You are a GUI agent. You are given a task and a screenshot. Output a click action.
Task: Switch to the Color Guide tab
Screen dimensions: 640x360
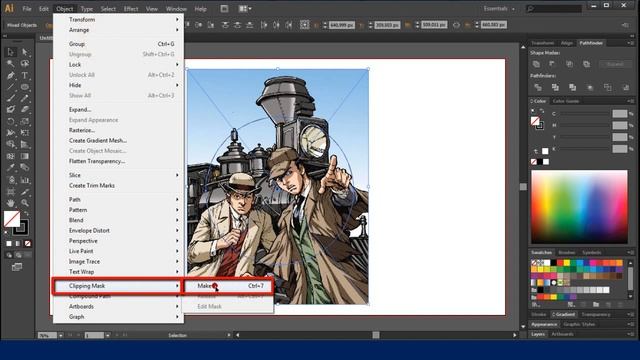pos(566,101)
